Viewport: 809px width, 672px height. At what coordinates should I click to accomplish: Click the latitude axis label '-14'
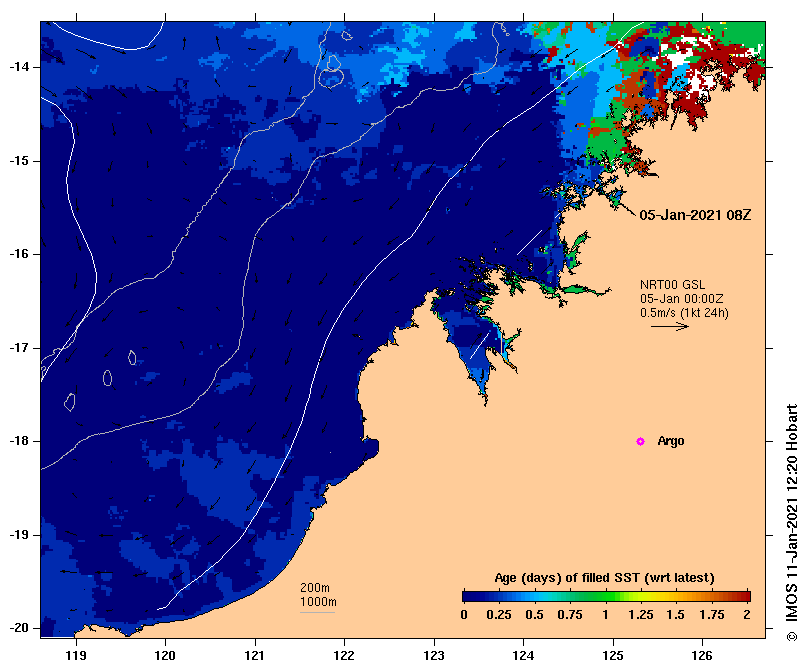pyautogui.click(x=19, y=67)
